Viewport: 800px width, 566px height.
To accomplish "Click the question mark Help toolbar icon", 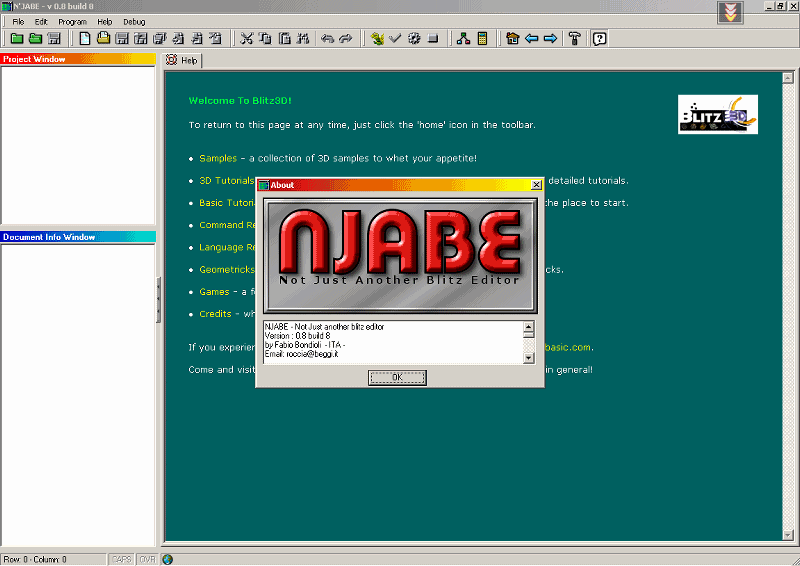I will 599,39.
